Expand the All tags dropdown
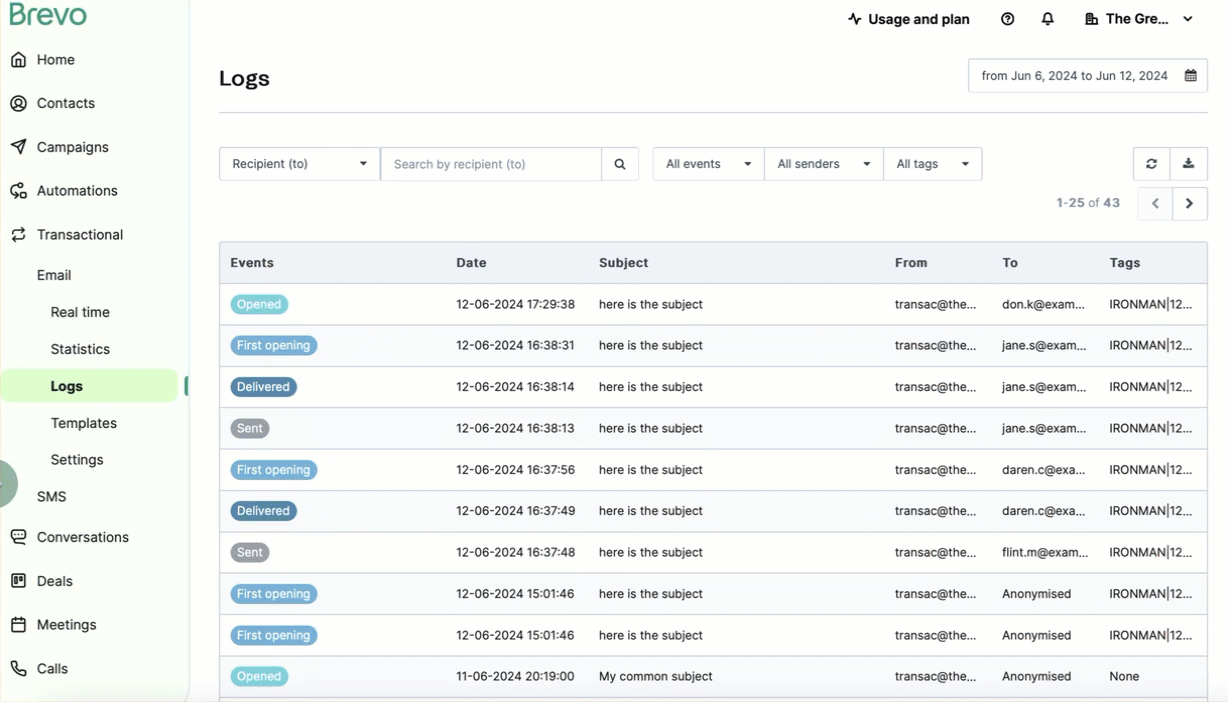 point(932,164)
